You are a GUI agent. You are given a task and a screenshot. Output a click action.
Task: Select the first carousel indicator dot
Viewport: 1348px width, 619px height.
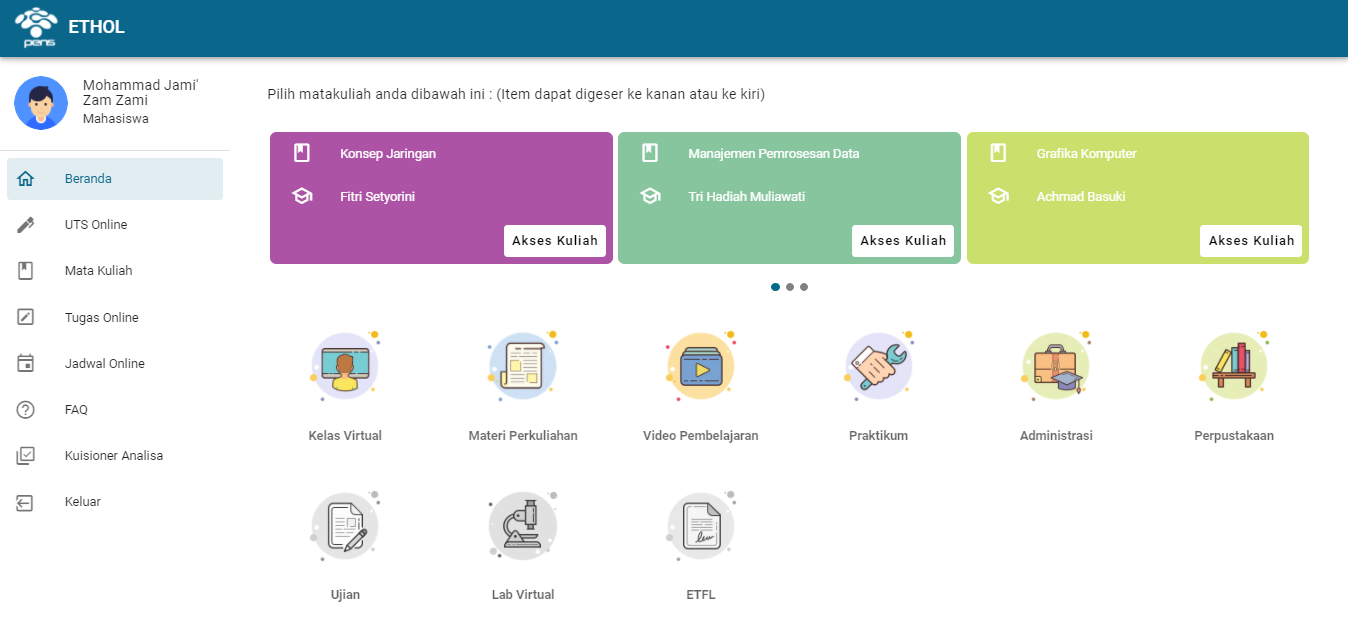(776, 286)
